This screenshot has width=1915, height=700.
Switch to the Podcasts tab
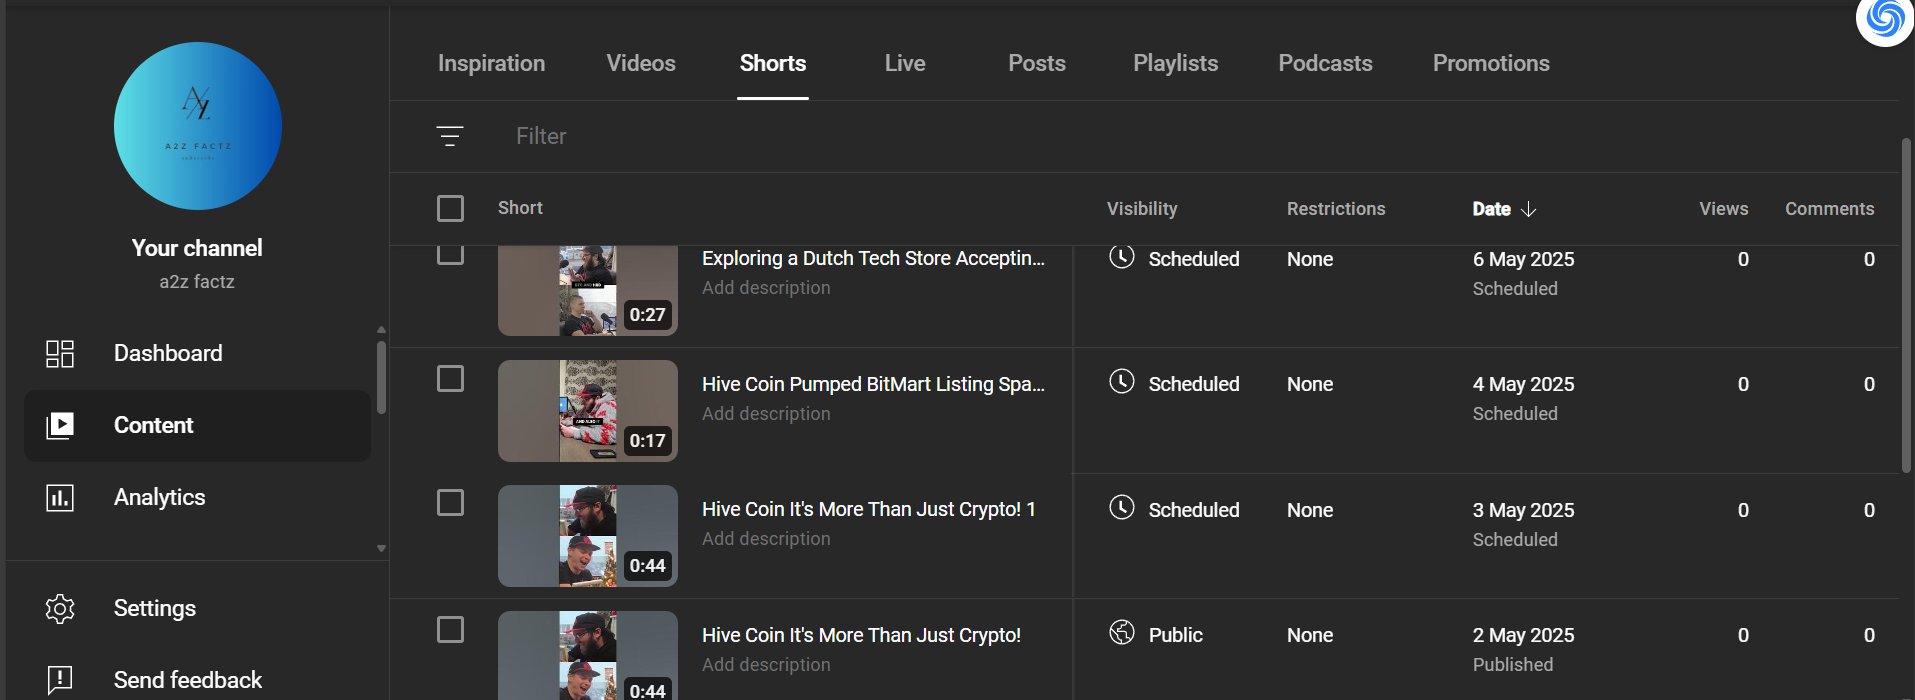1325,63
